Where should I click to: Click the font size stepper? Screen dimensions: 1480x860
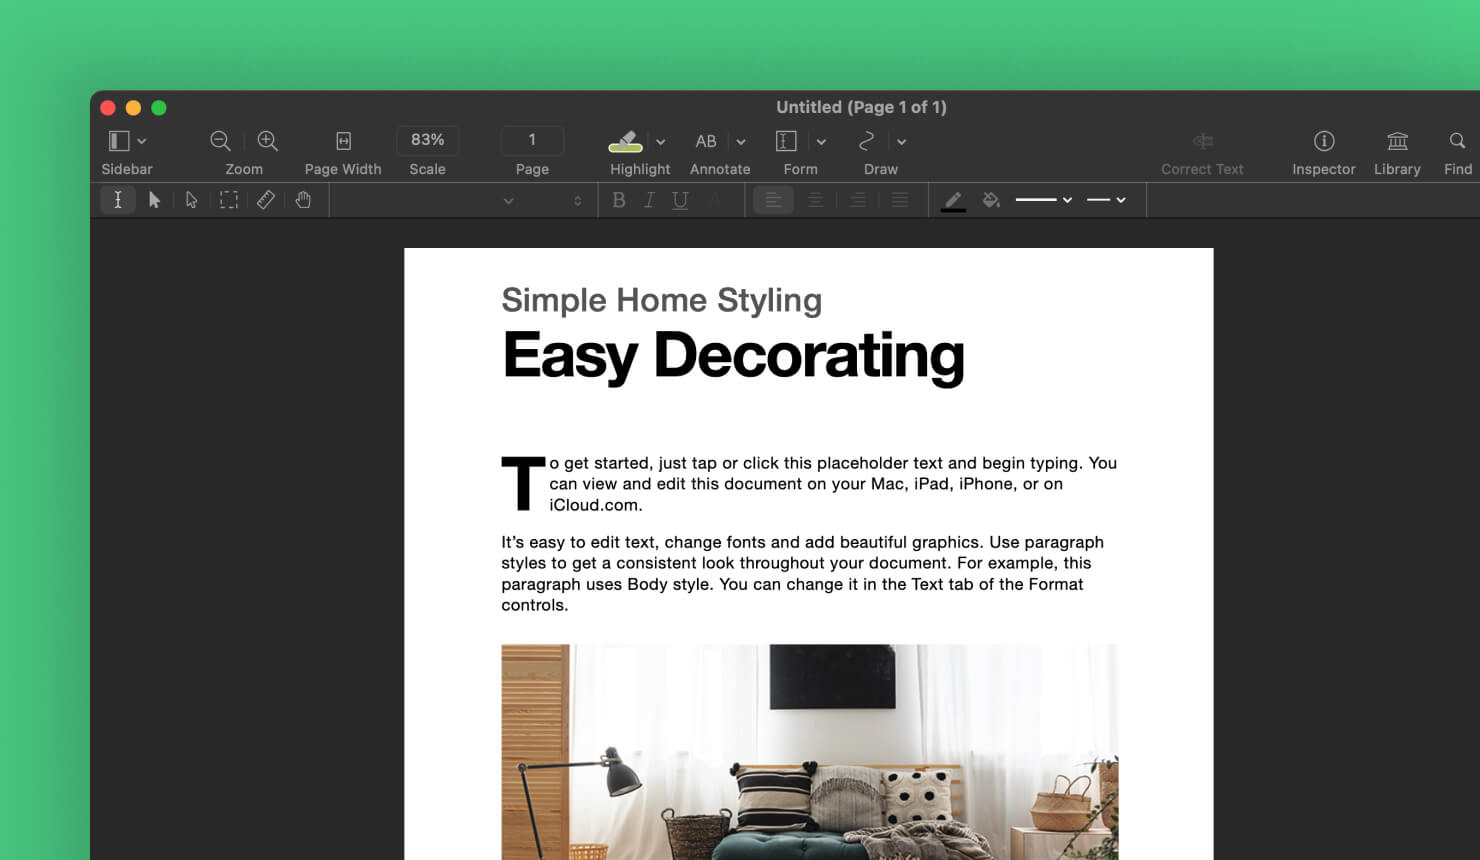point(577,201)
